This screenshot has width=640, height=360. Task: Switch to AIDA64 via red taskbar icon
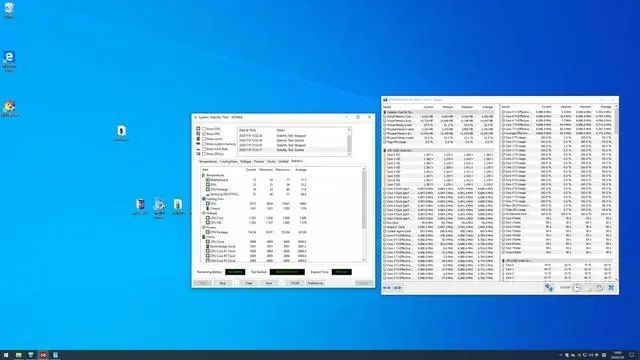[x=43, y=355]
